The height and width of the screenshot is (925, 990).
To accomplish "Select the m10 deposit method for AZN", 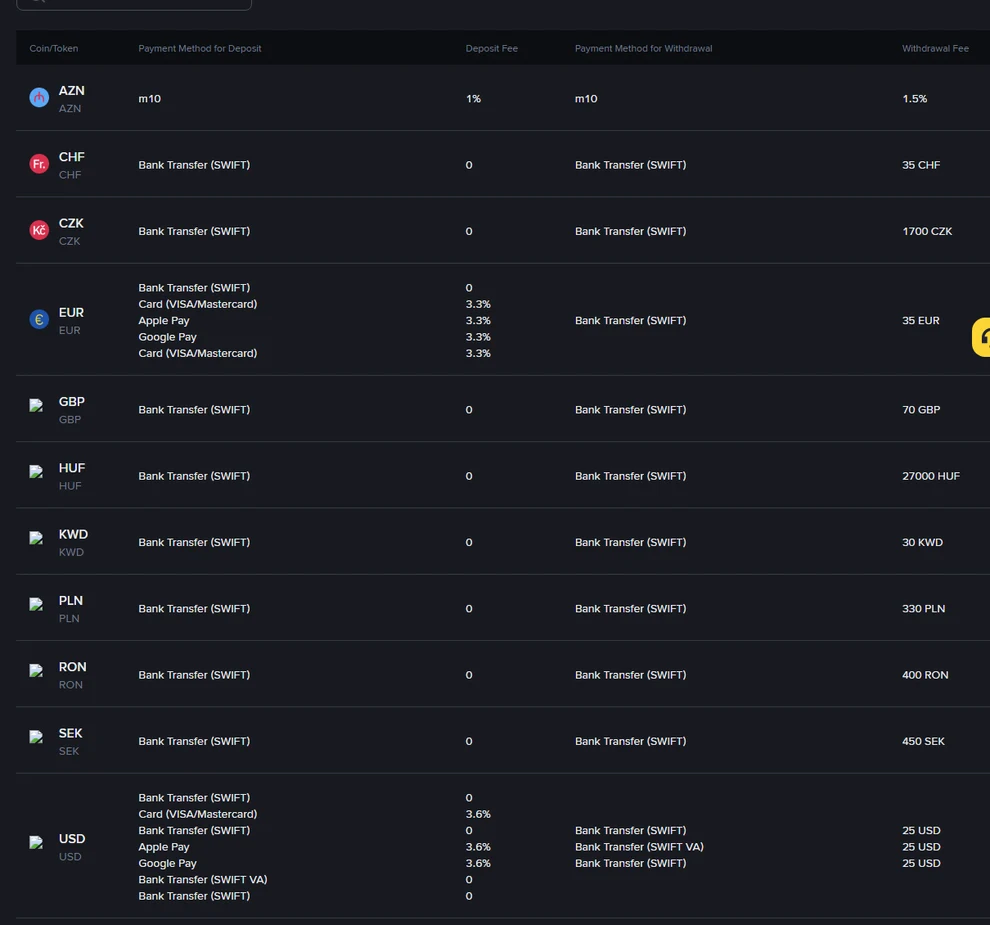I will click(150, 98).
